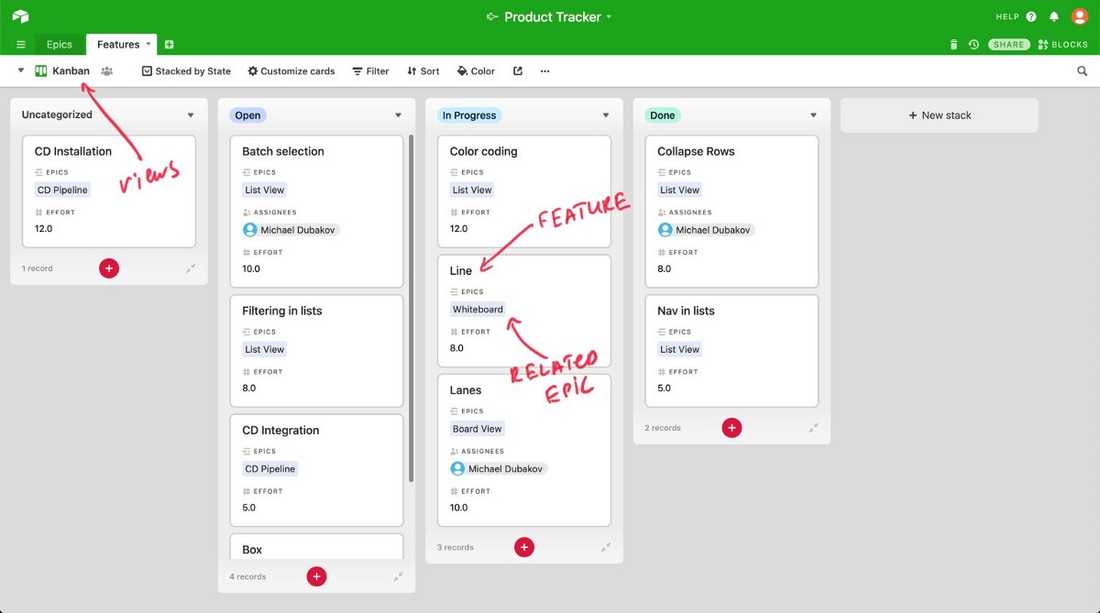Click the Airtable logo icon
1100x613 pixels.
click(x=20, y=16)
